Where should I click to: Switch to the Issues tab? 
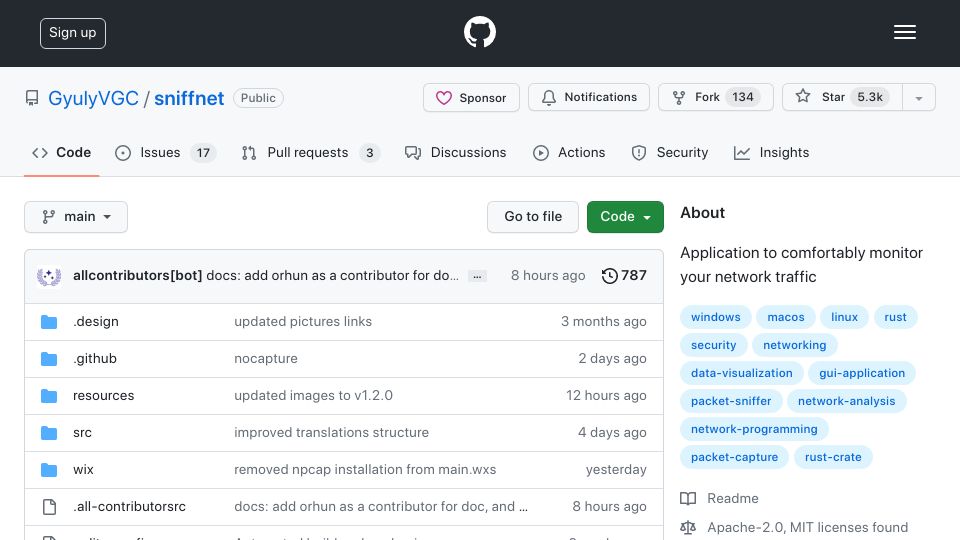165,152
